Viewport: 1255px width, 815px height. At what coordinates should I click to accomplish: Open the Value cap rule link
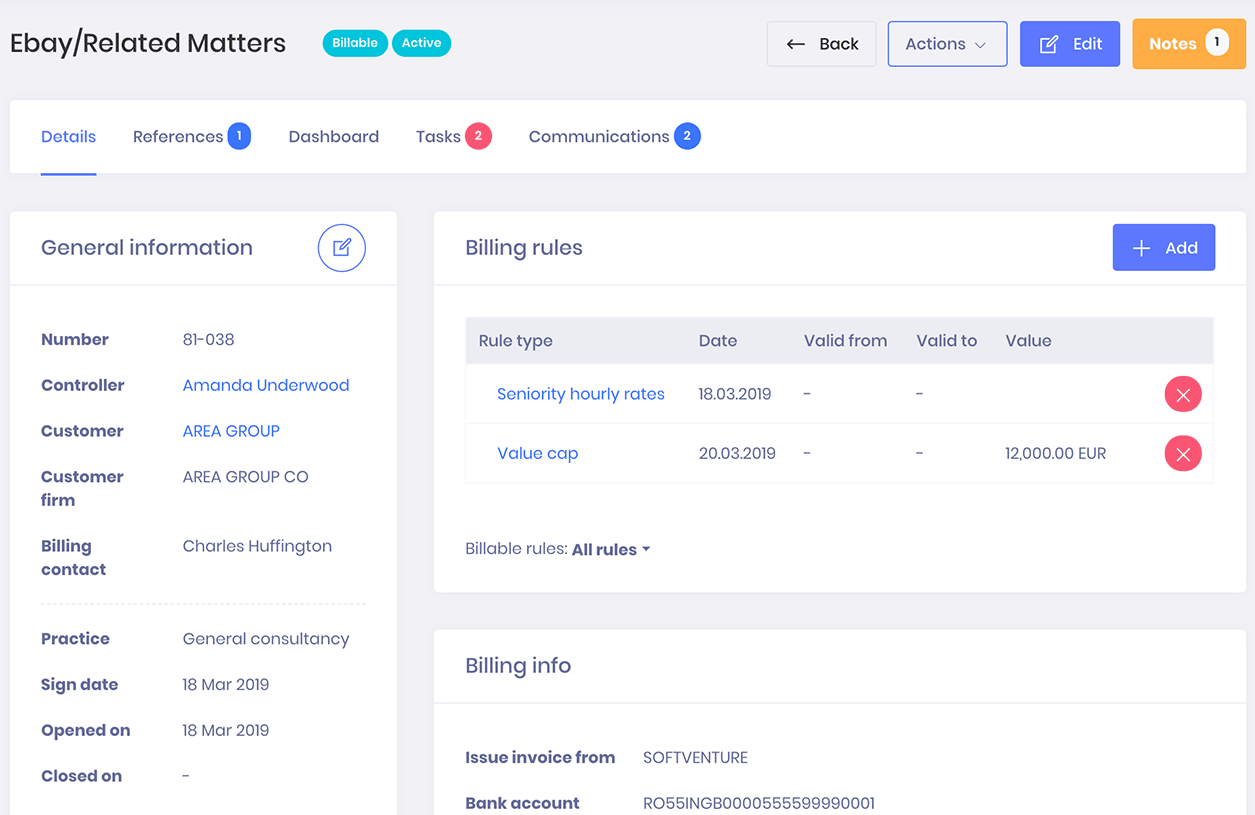[537, 453]
